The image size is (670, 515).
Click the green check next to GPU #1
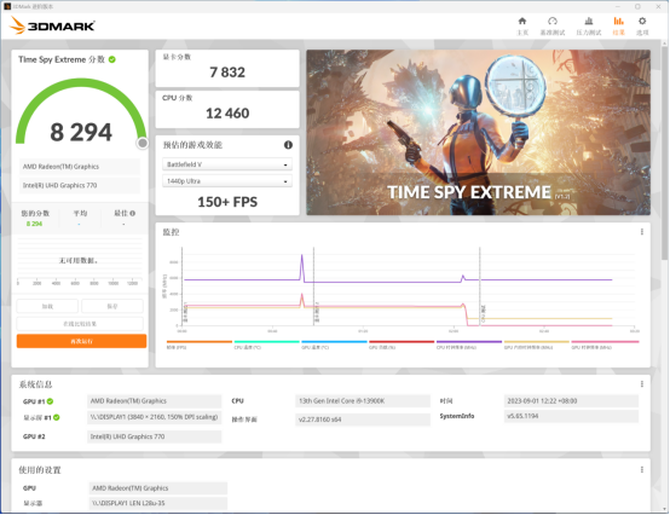(50, 401)
